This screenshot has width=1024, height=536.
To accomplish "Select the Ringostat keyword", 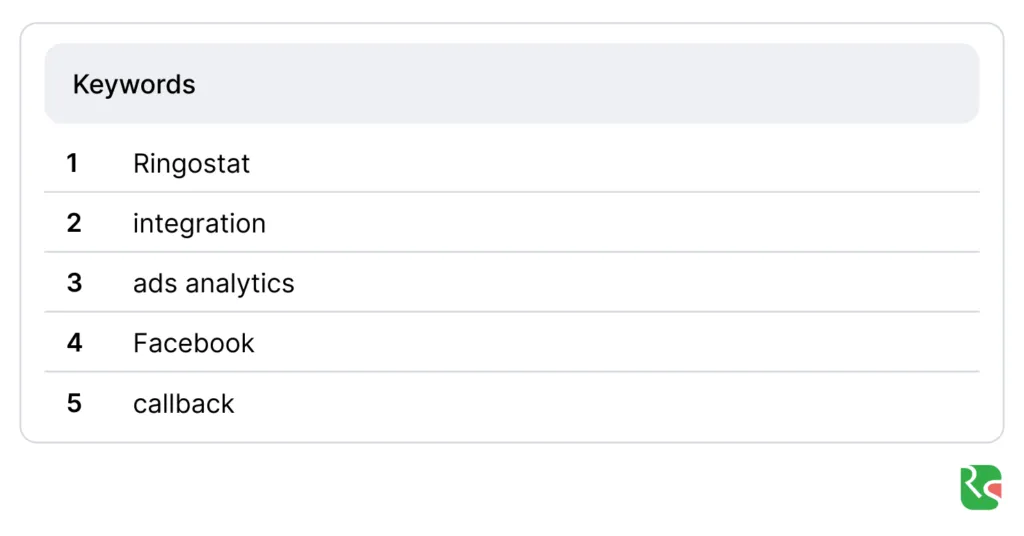I will [x=191, y=163].
